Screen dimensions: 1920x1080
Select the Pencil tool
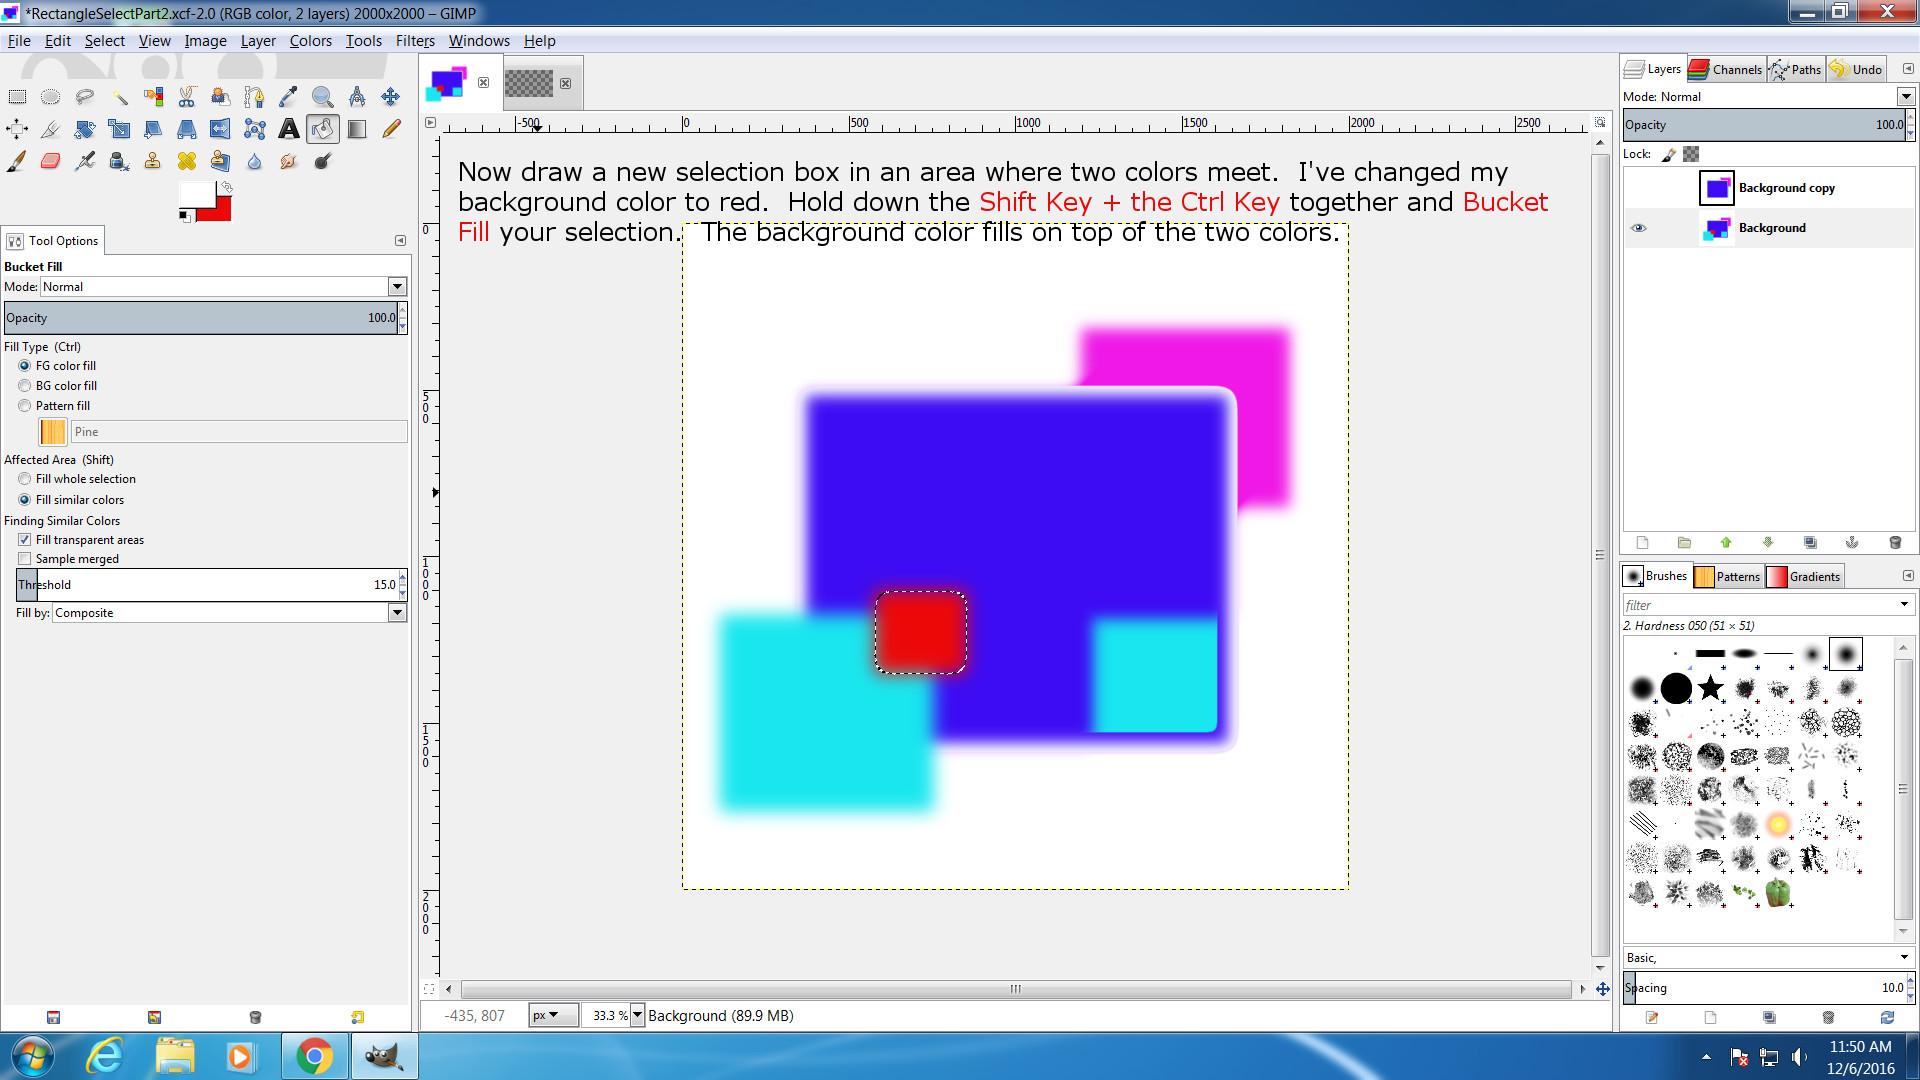(391, 129)
